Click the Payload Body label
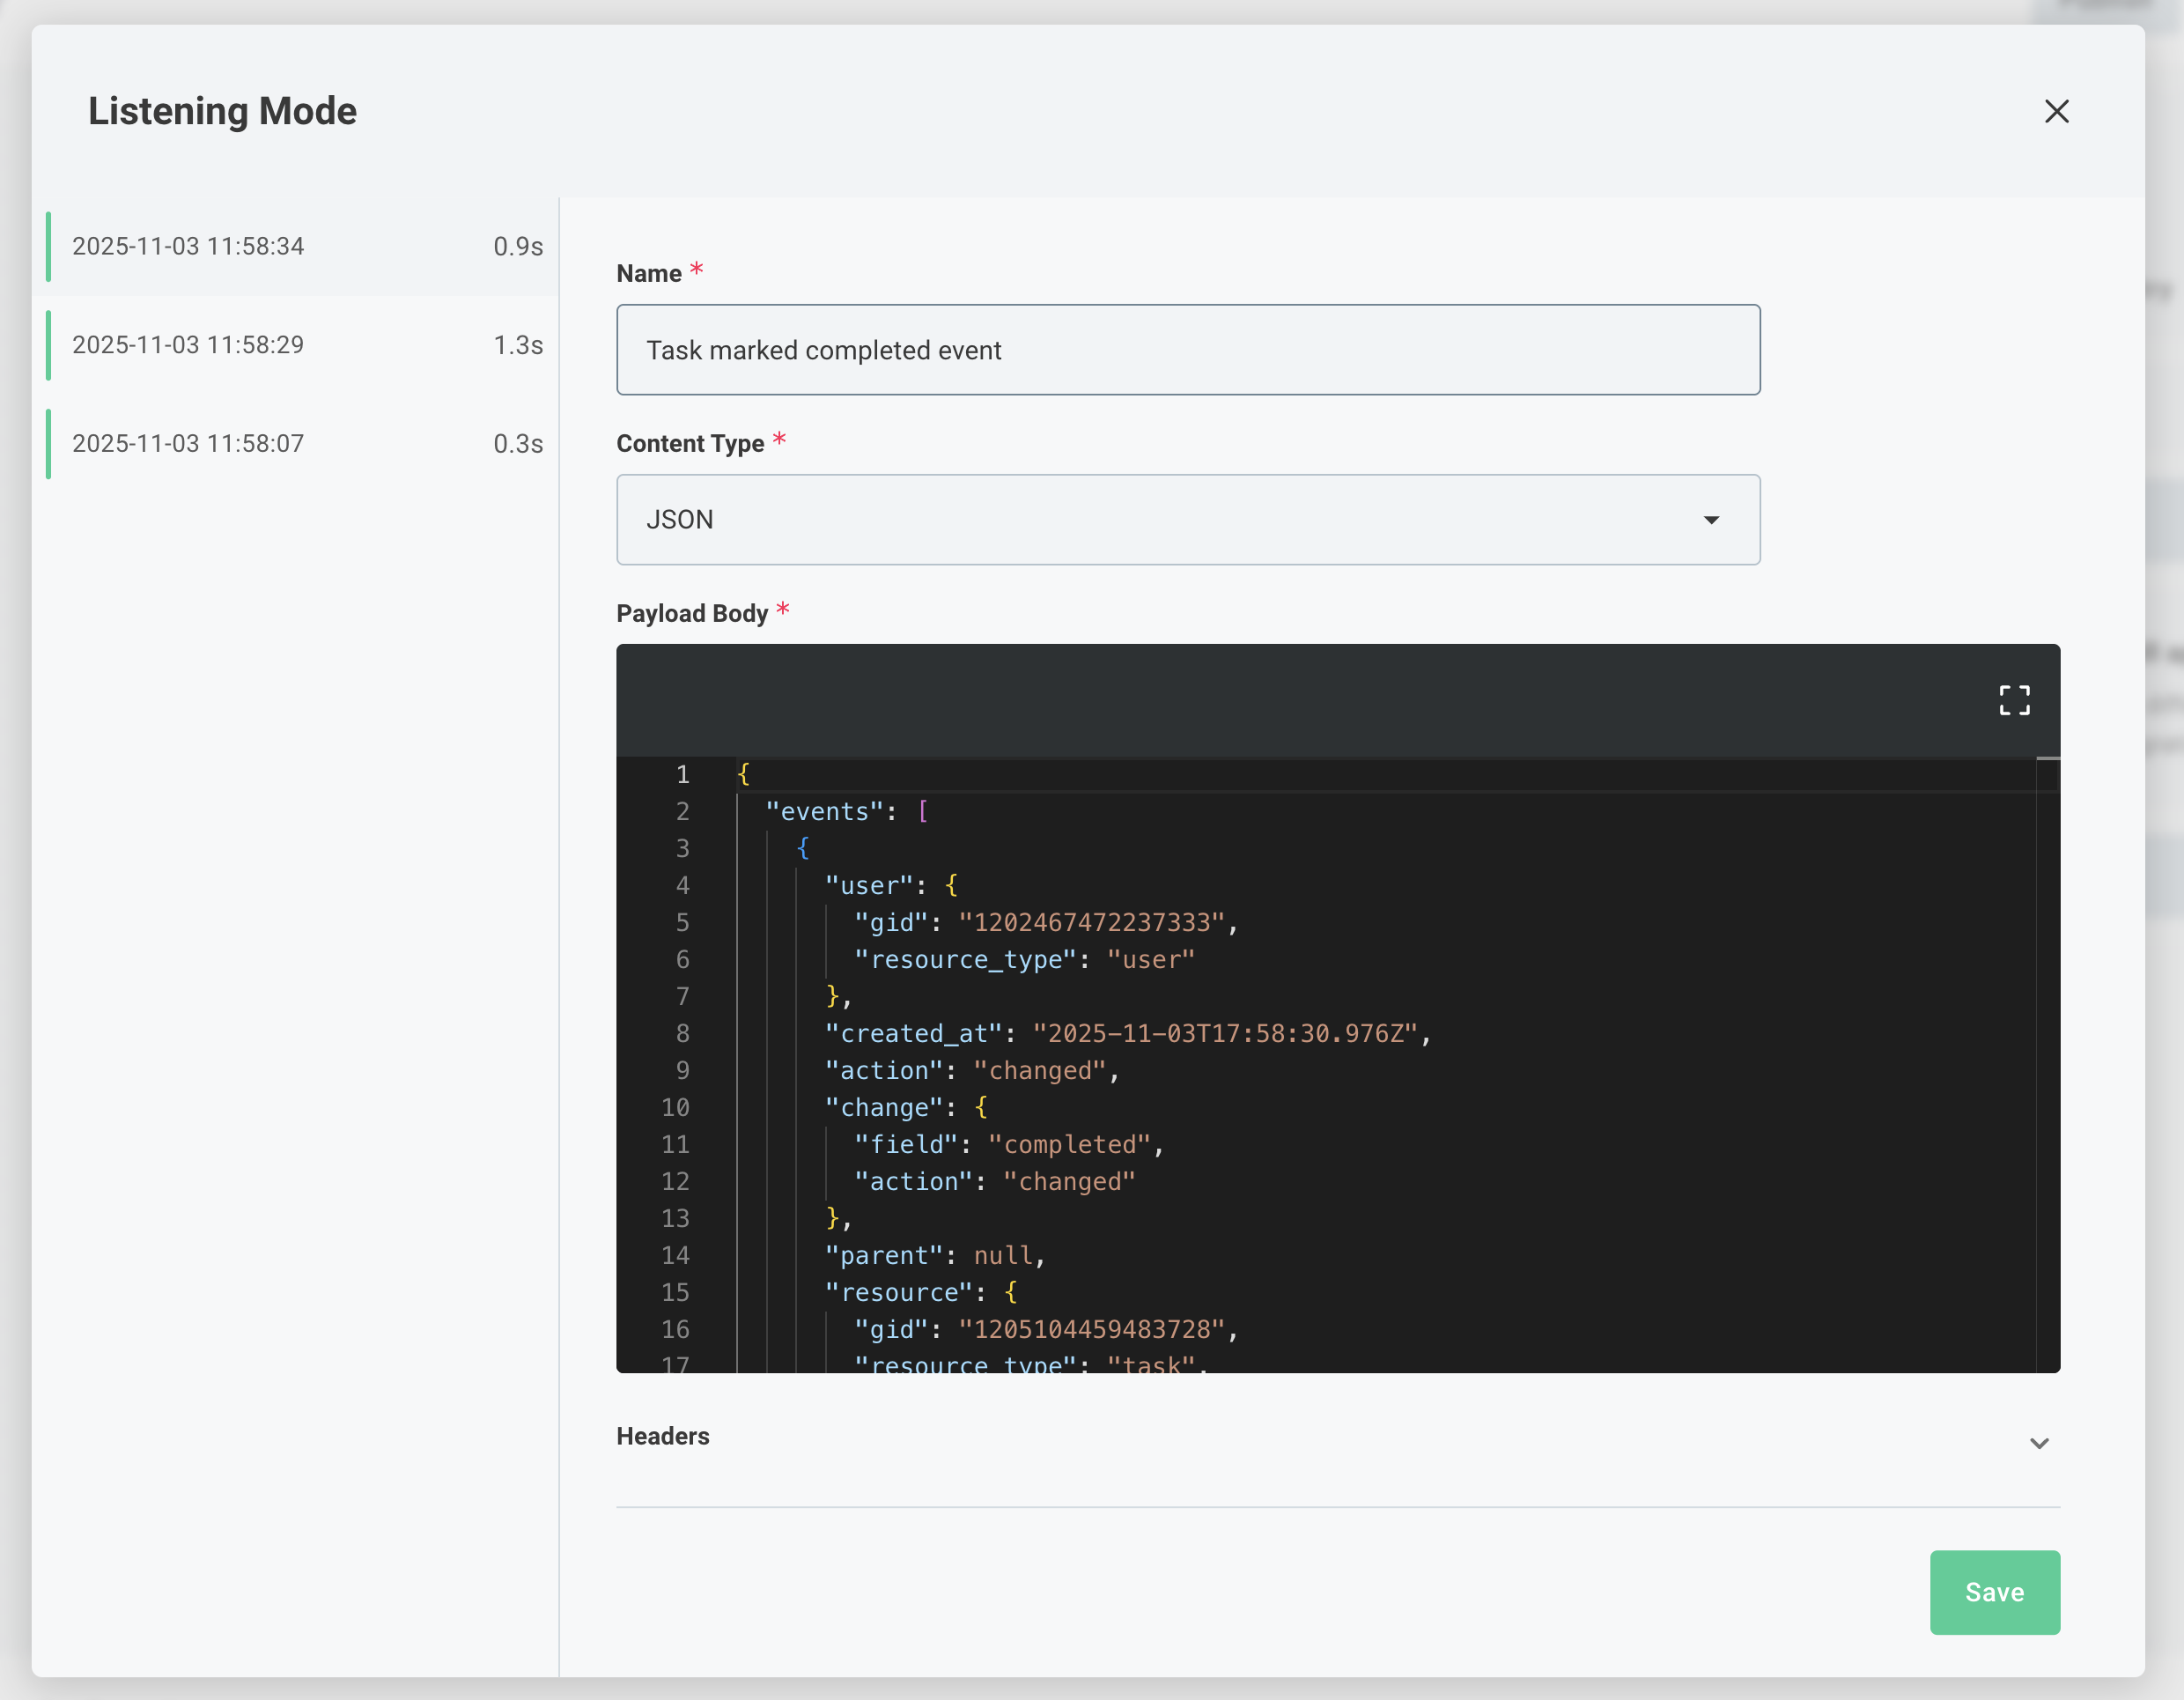 (694, 612)
